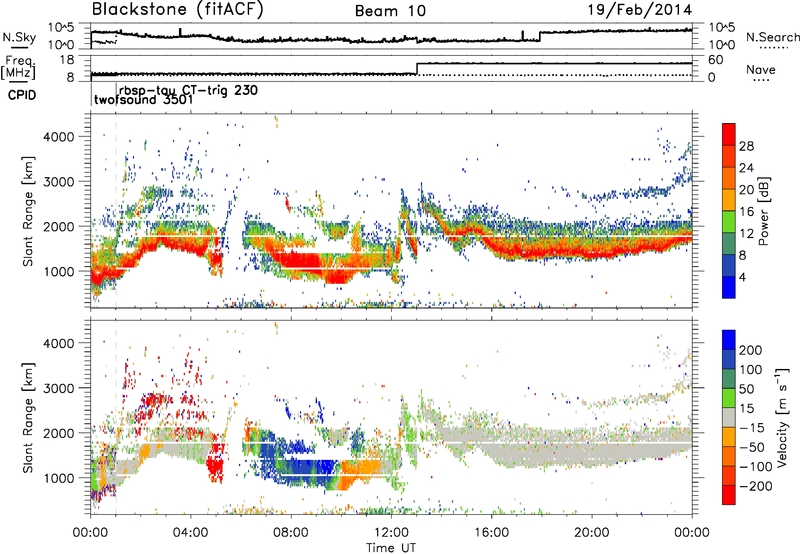Click the '60' Nave axis tick
This screenshot has height=554, width=800.
[716, 60]
